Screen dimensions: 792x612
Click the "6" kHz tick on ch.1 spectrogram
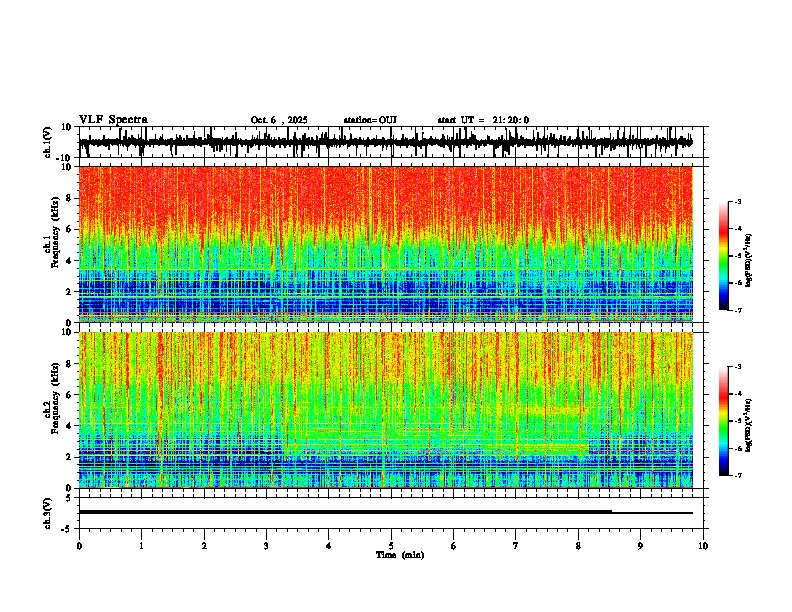click(x=69, y=229)
